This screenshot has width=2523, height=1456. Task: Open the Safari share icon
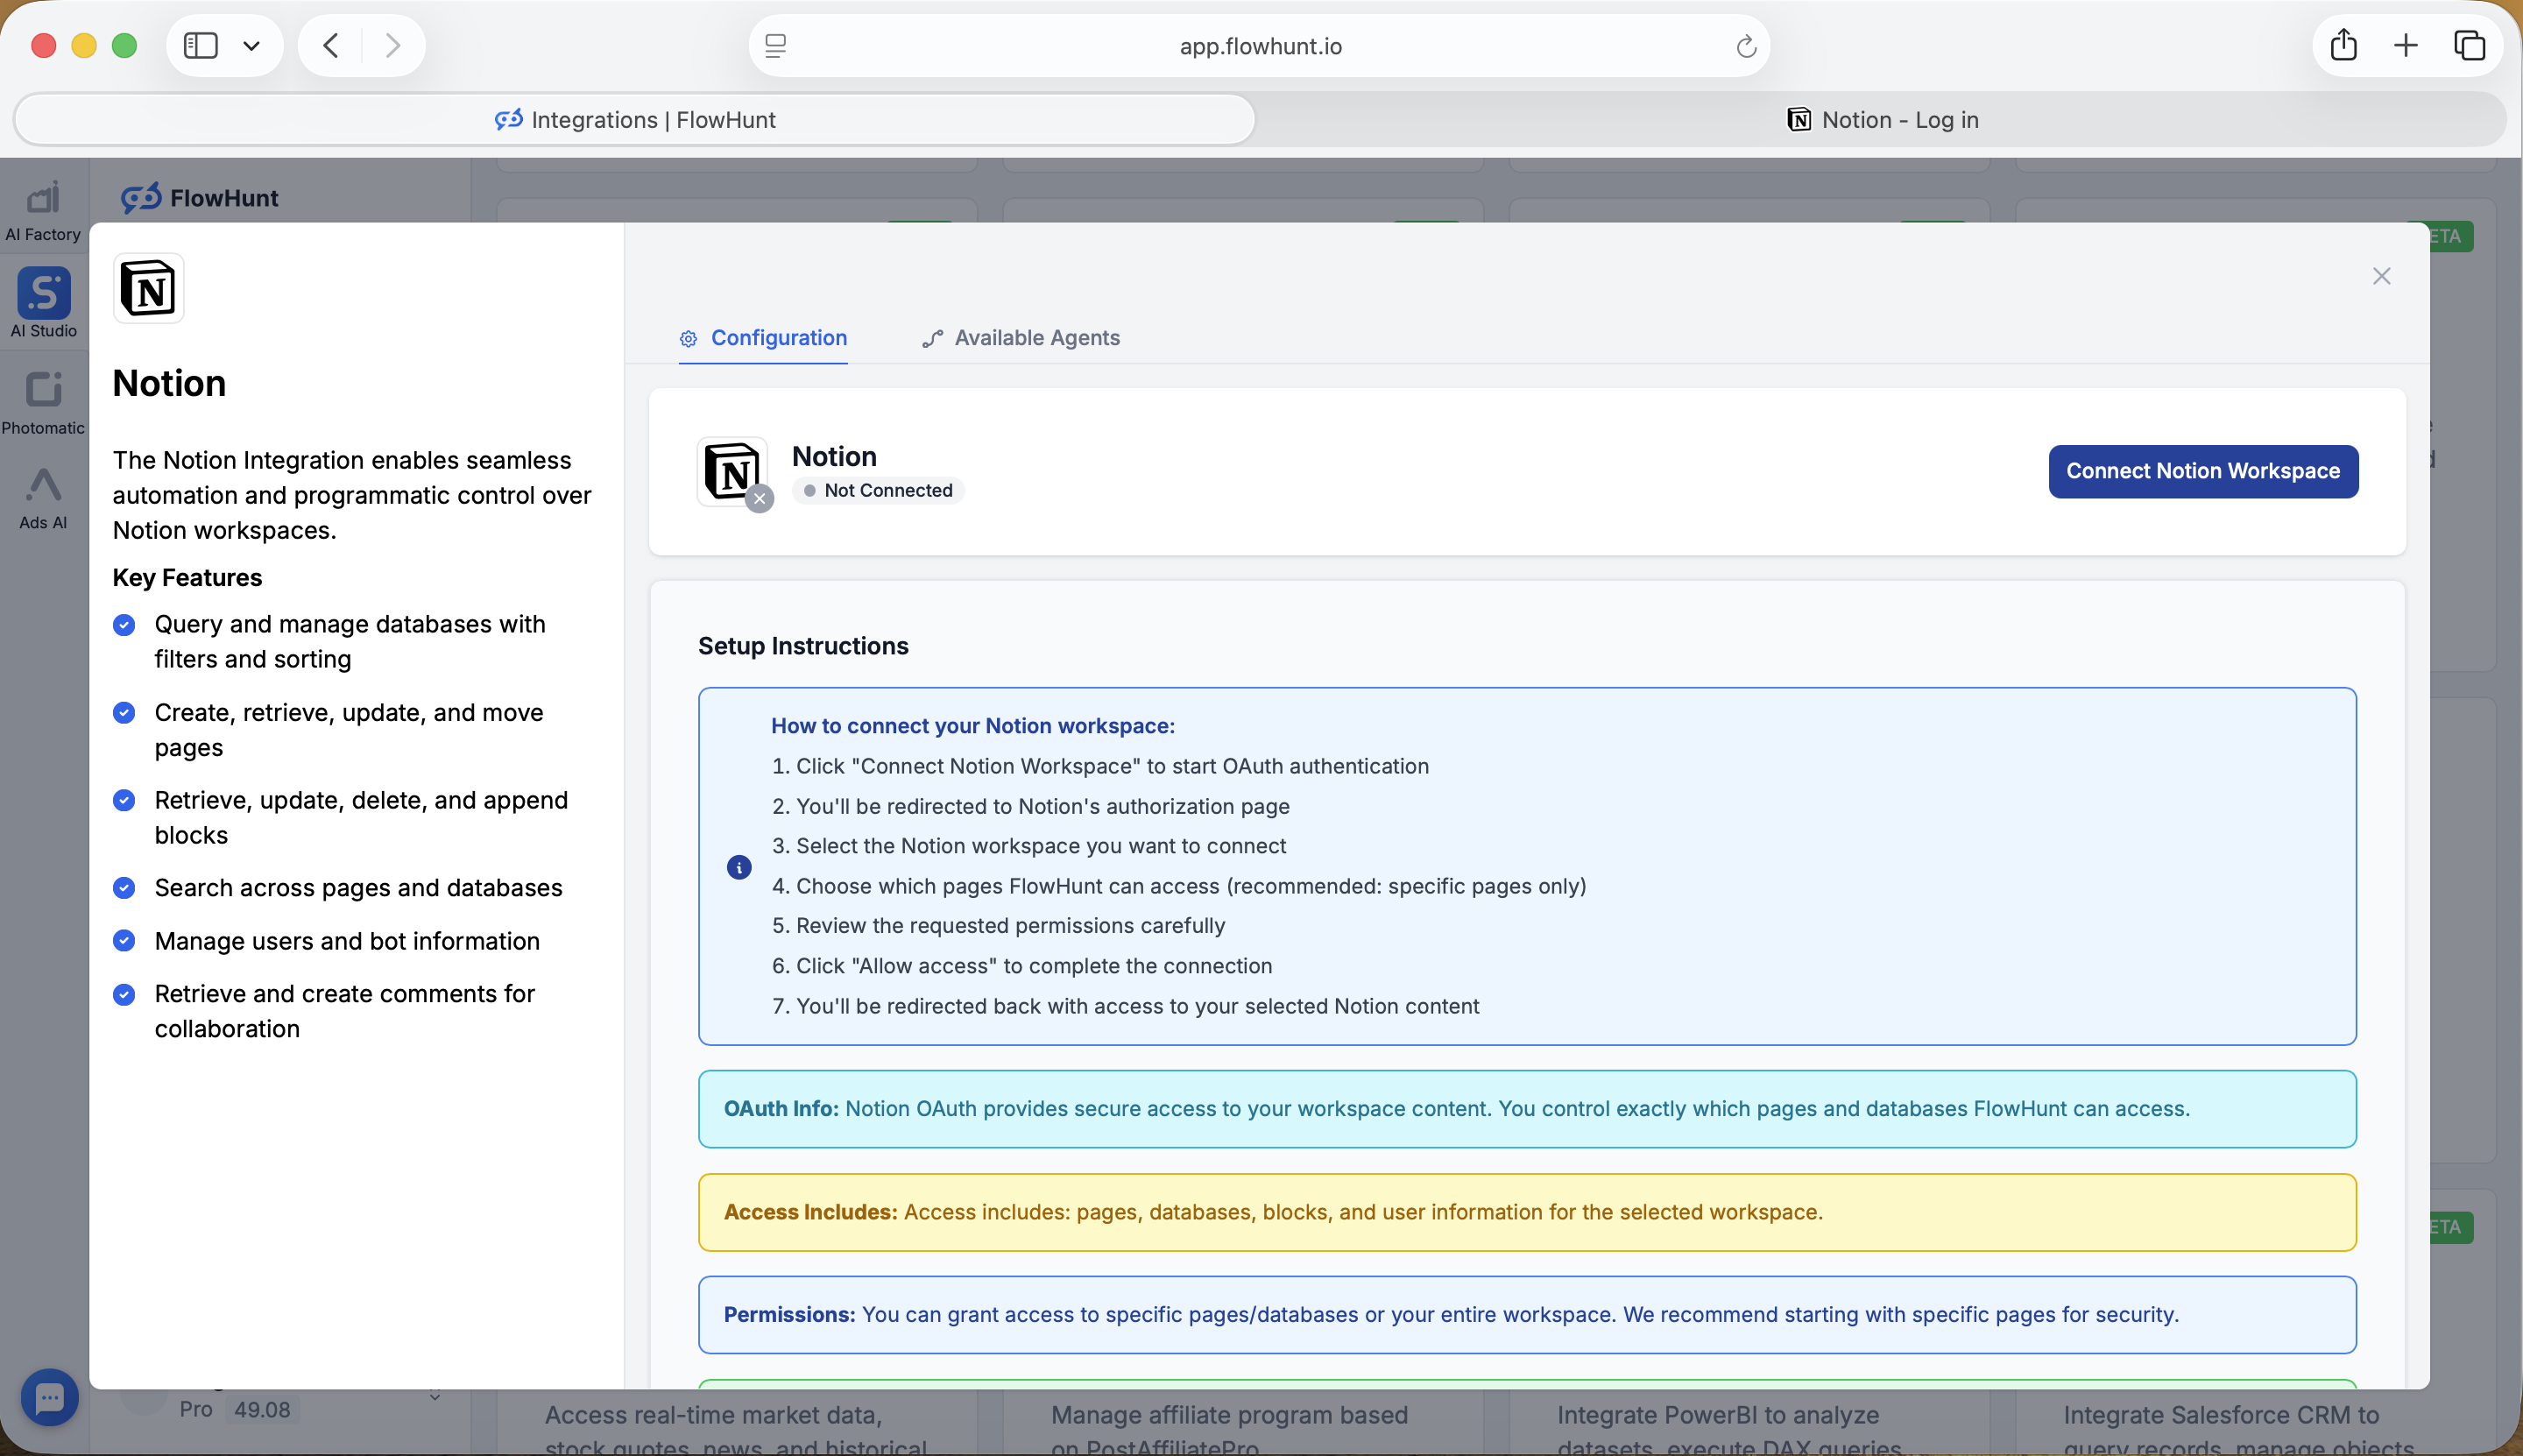tap(2344, 45)
